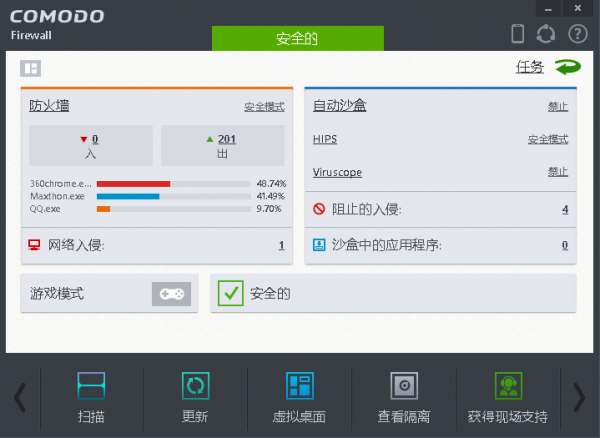Viewport: 600px width, 438px height.
Task: Change firewall Safe Mode (安全模式) setting
Action: [265, 106]
